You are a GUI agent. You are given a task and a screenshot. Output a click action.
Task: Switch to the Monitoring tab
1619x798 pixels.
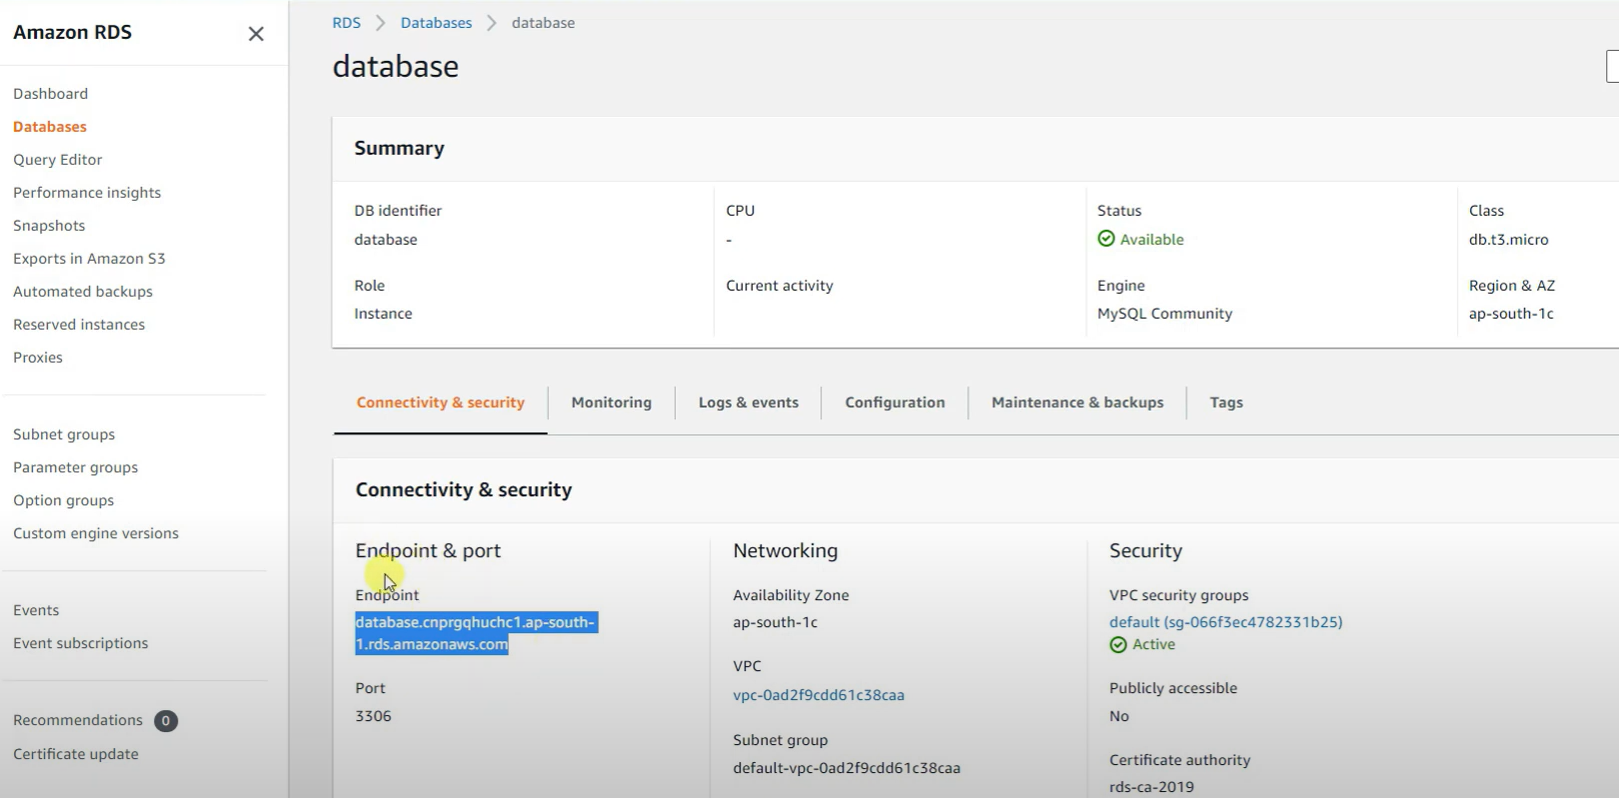(x=611, y=403)
